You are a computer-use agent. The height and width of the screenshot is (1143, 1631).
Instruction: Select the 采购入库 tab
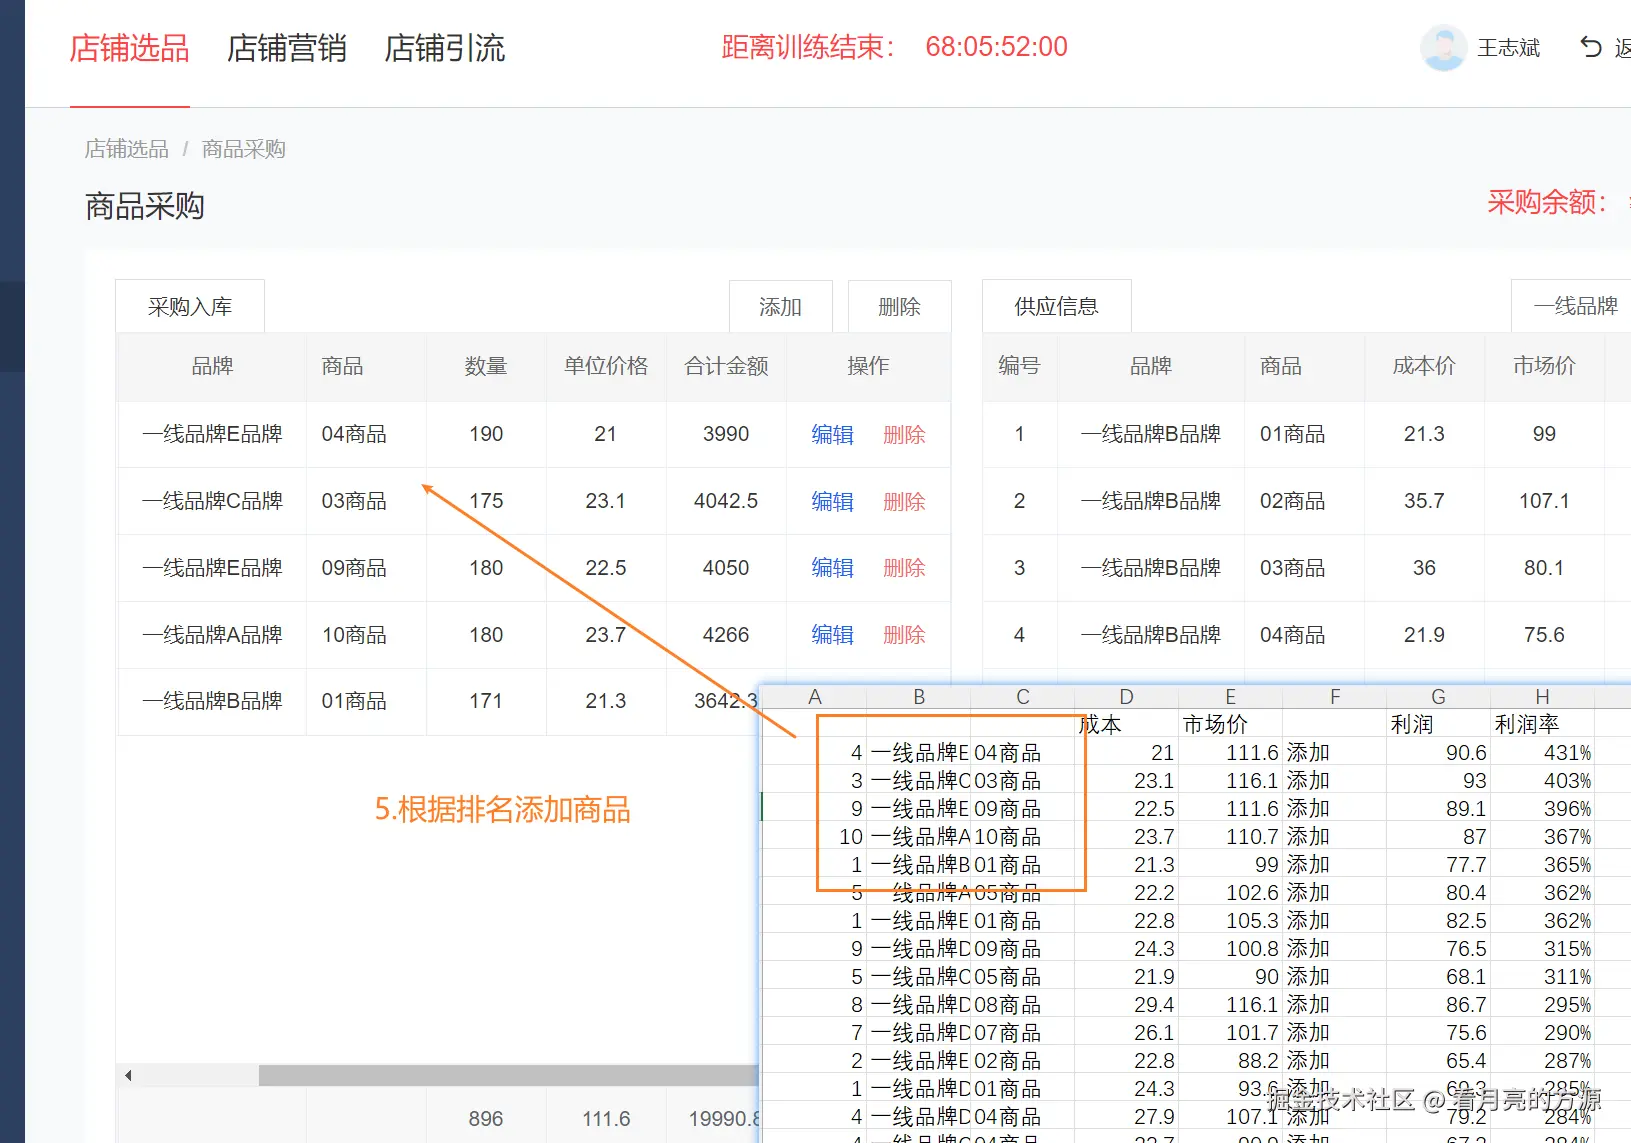pyautogui.click(x=190, y=306)
